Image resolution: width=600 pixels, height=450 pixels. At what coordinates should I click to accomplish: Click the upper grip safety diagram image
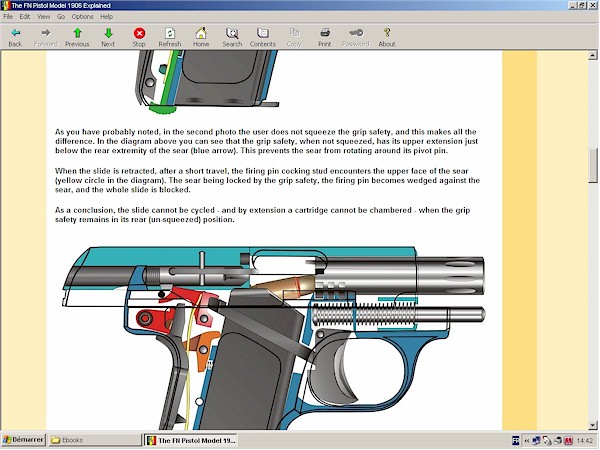click(x=207, y=82)
